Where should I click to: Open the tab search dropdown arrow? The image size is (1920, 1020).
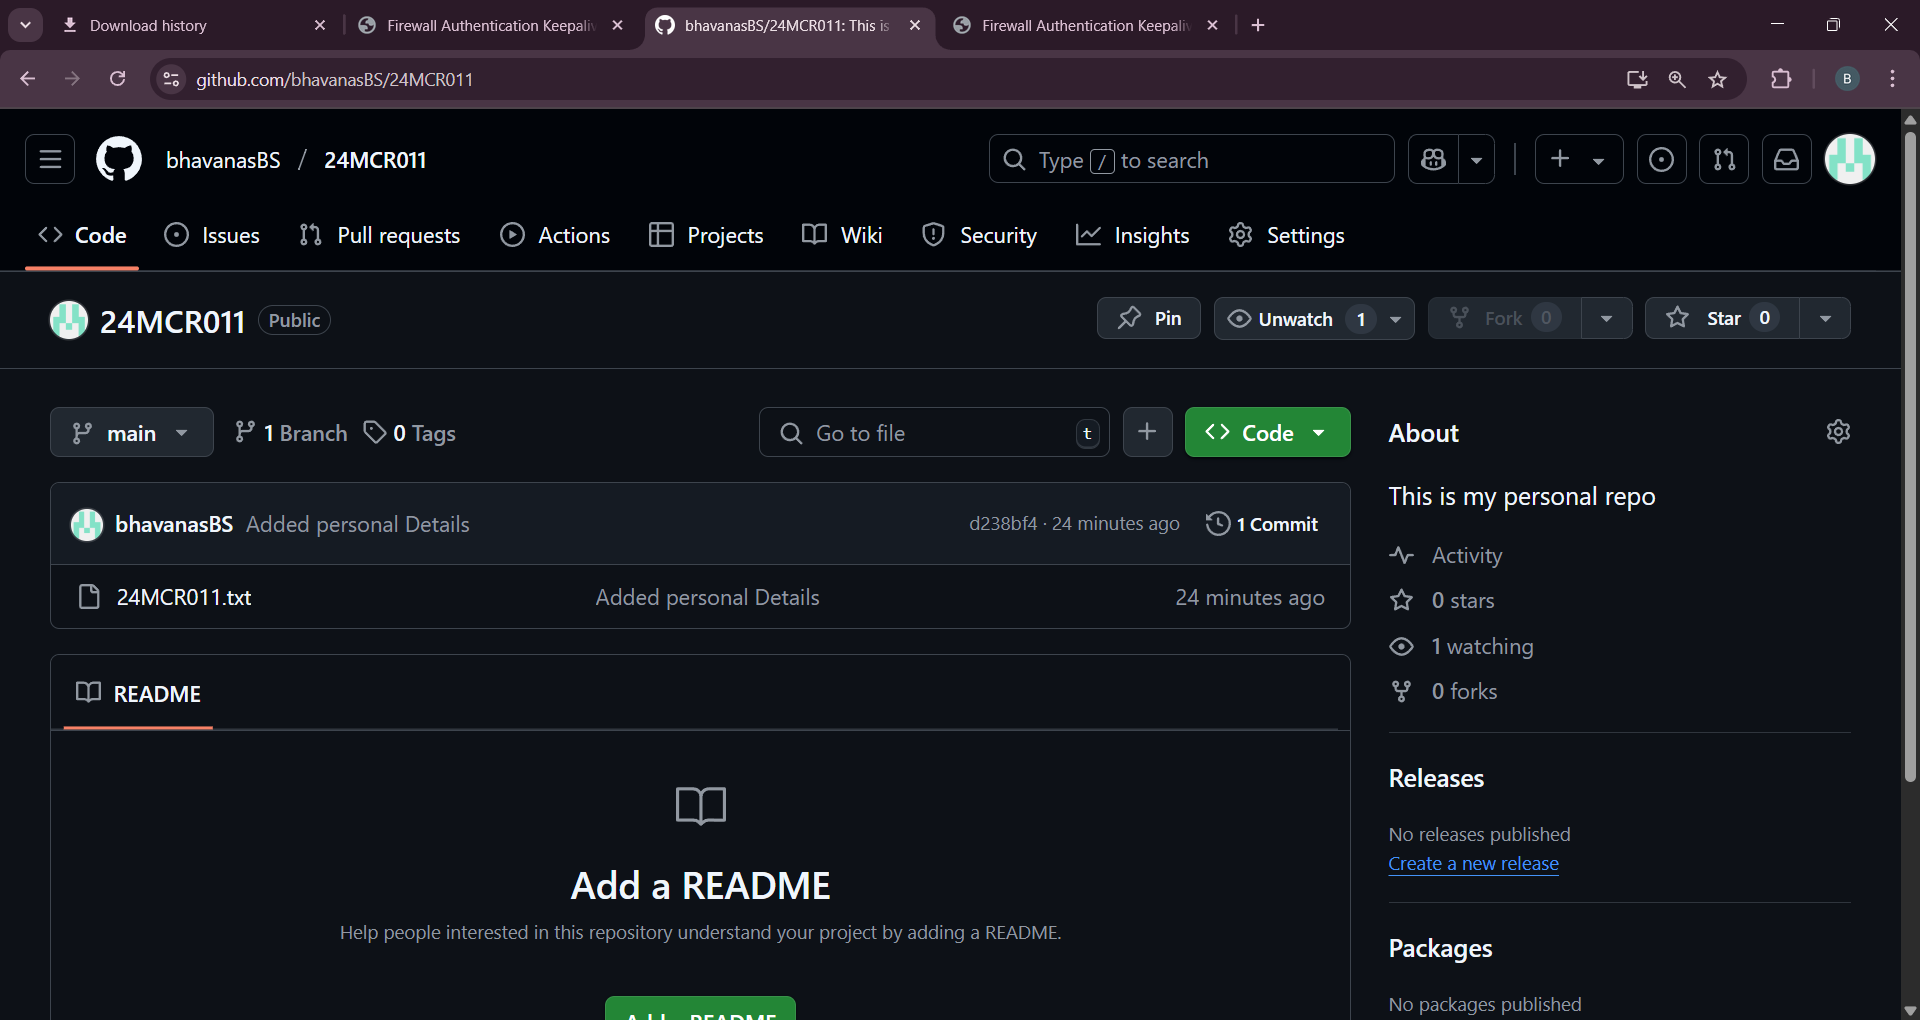[x=25, y=25]
